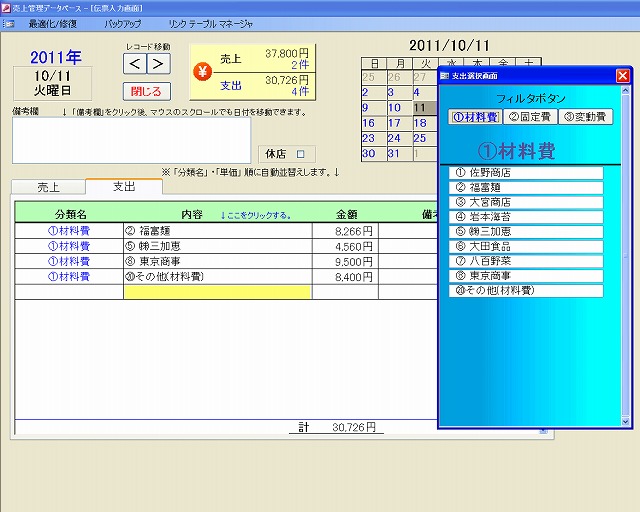
Task: Click the 支出選択画面 dialog title icon
Action: pyautogui.click(x=444, y=76)
